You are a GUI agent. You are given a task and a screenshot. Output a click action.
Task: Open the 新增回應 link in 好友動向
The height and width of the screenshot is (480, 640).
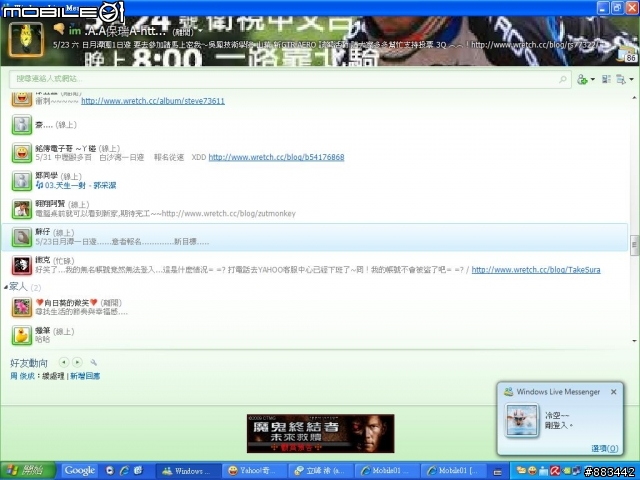[85, 376]
